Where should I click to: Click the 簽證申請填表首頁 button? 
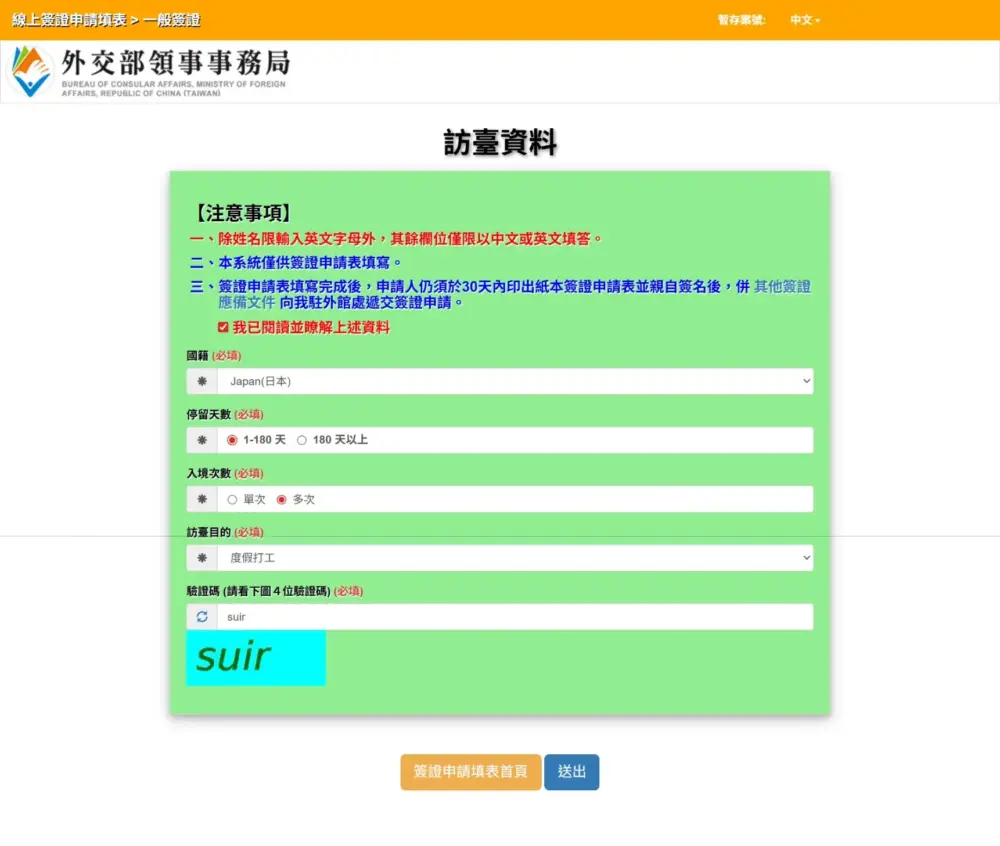(470, 772)
